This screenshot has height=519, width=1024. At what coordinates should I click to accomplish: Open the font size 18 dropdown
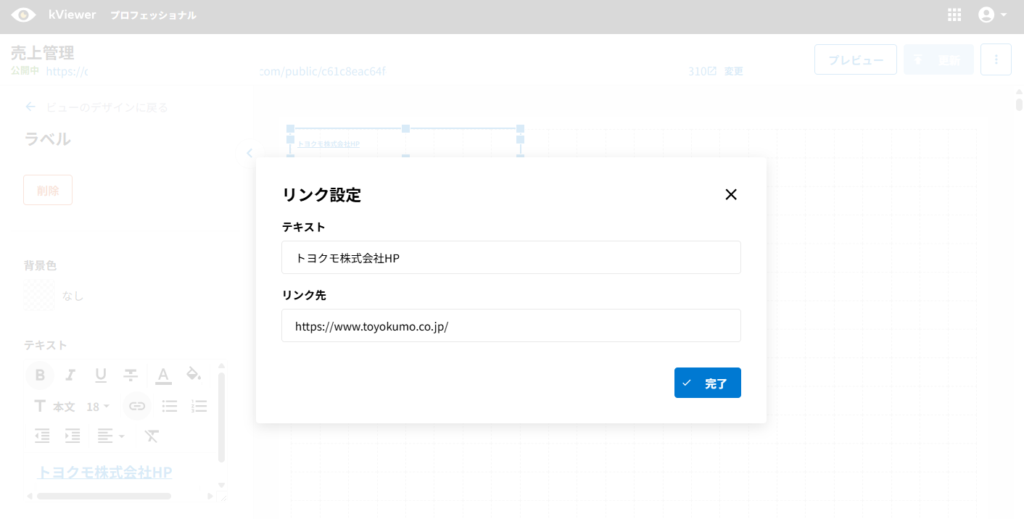(98, 407)
